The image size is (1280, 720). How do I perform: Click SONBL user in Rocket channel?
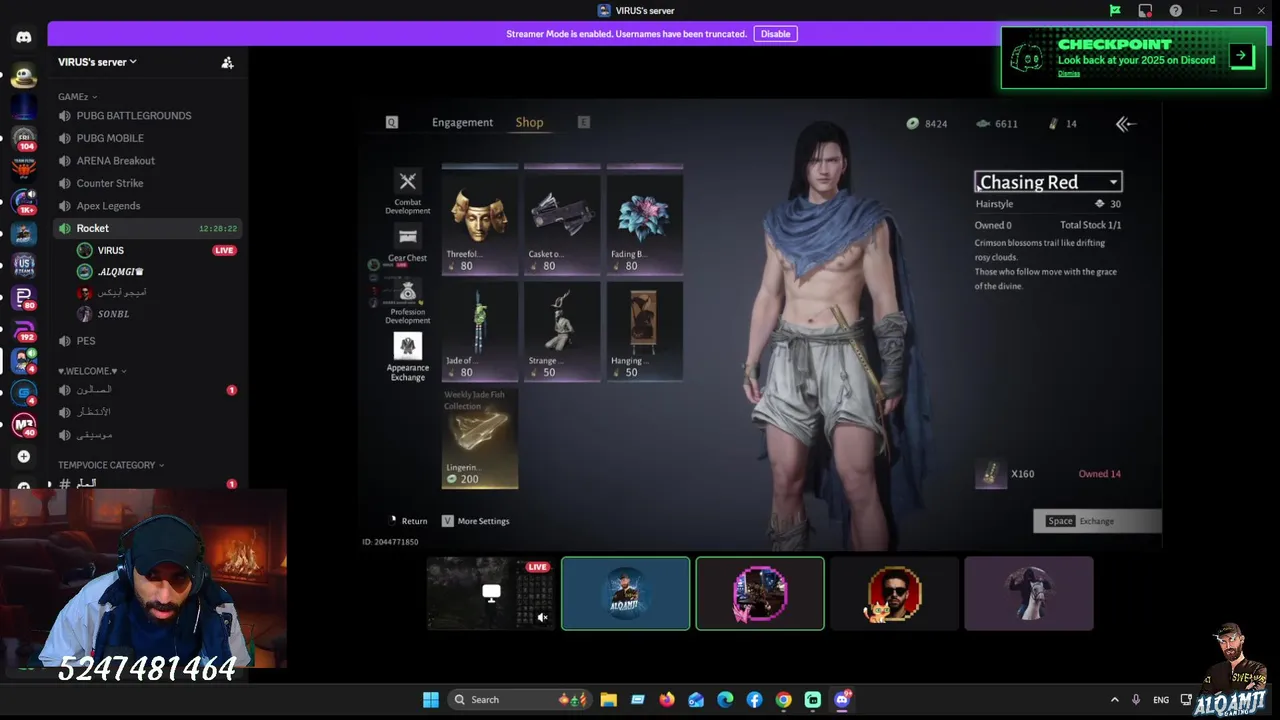[x=112, y=314]
